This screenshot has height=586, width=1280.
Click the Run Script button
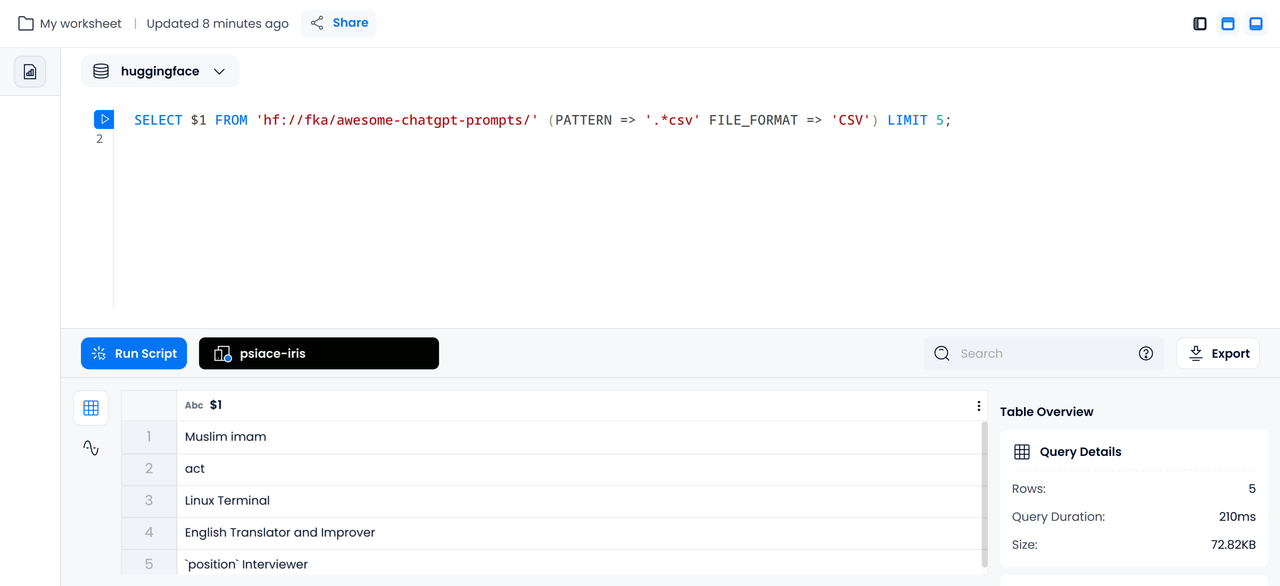134,354
